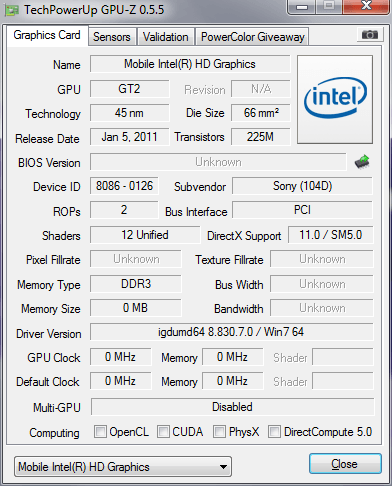Click the Bus Interface field showing PCI

[302, 210]
